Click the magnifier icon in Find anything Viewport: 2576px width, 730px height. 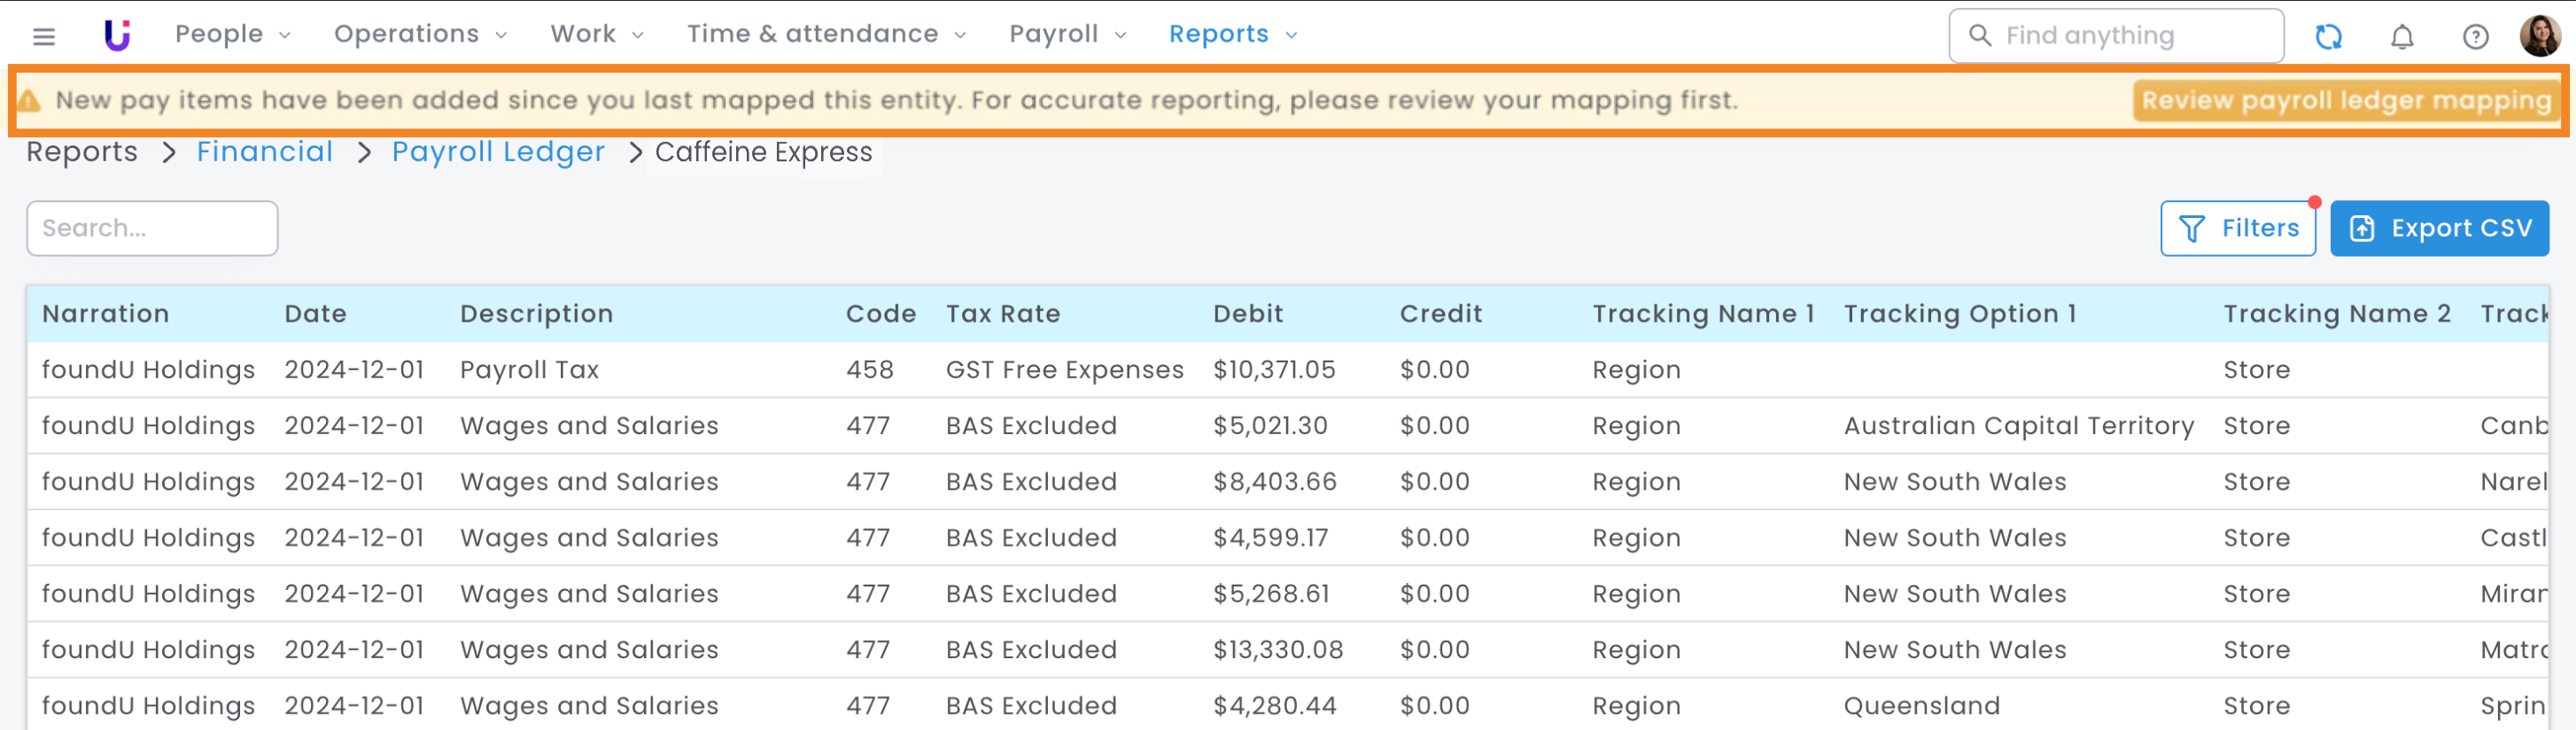coord(1979,35)
